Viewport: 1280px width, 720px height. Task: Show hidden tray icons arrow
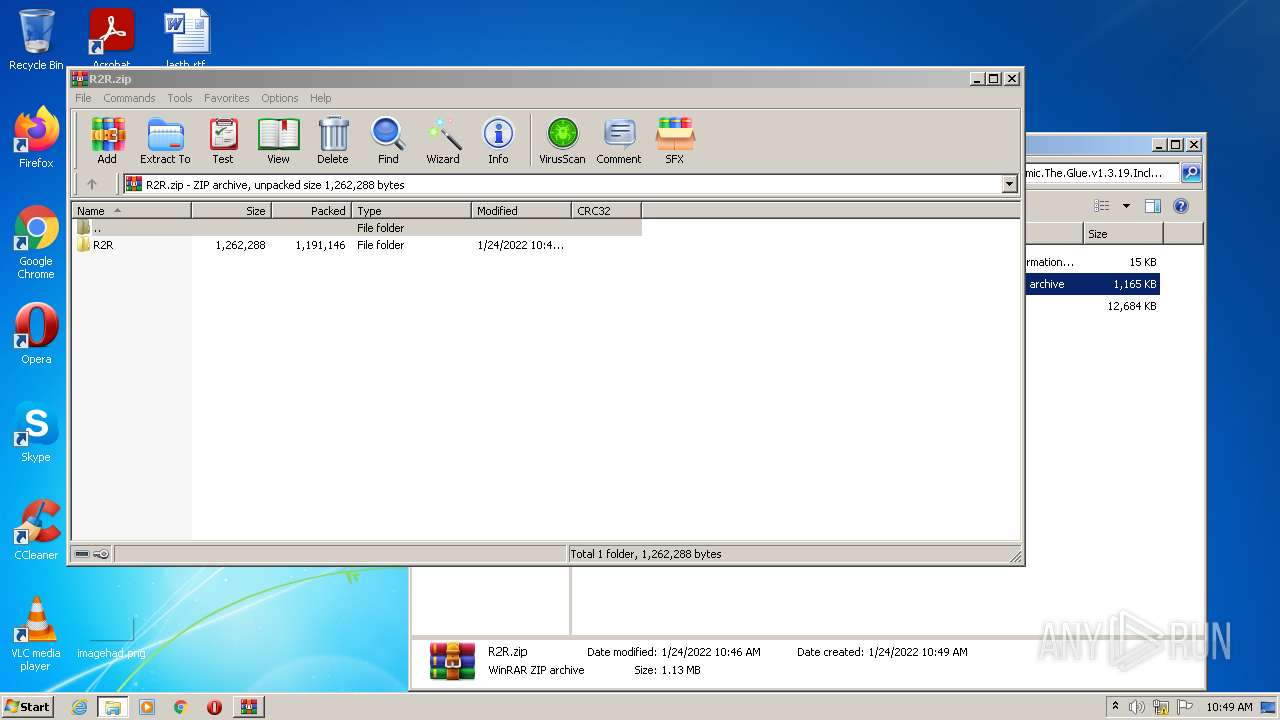click(x=1115, y=707)
